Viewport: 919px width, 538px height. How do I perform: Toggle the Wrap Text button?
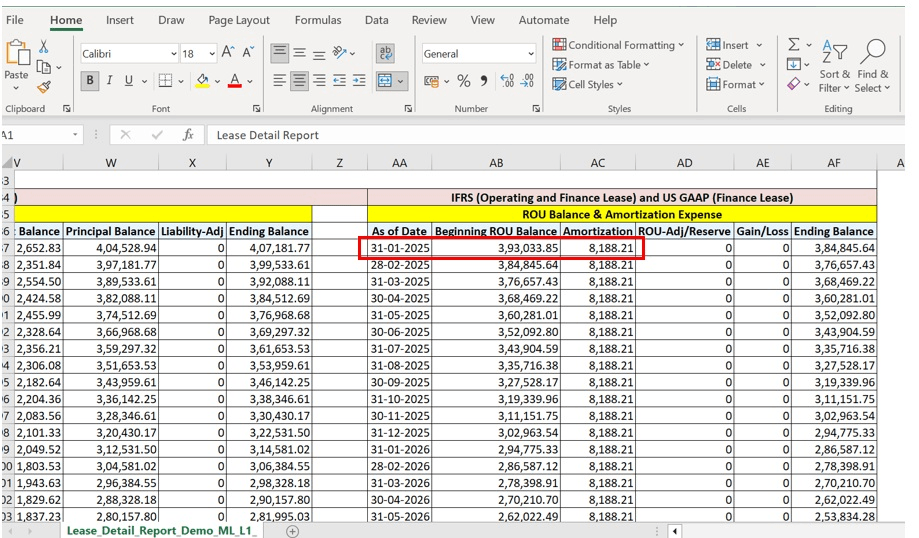pos(386,53)
